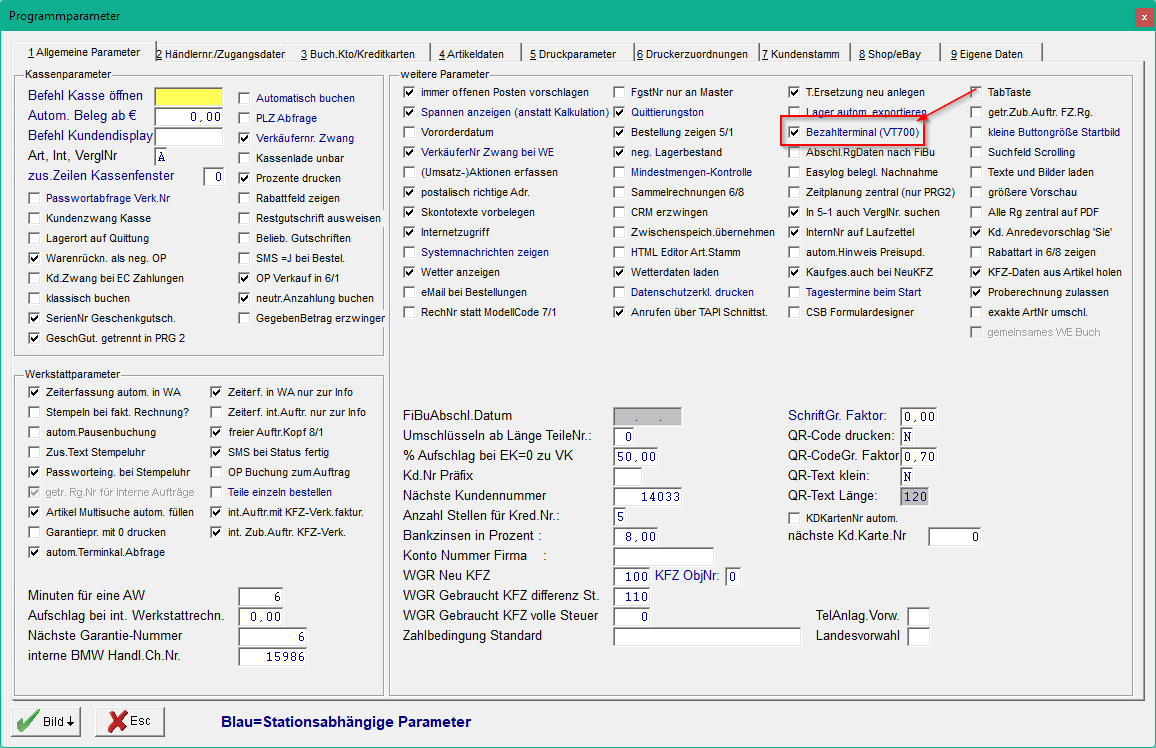Uncheck Verkäufernr. Zwang
Viewport: 1156px width, 748px height.
[x=244, y=138]
